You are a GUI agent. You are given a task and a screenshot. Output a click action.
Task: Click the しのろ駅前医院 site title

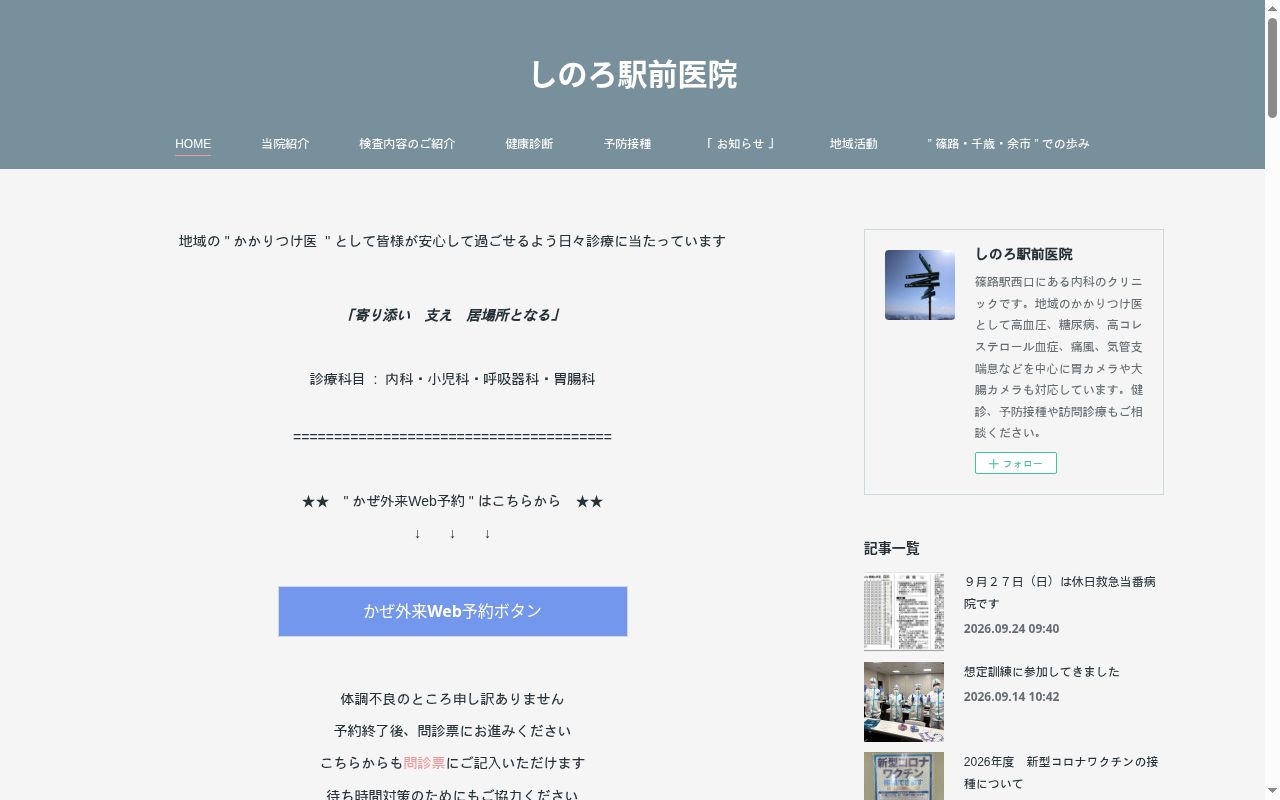coord(633,75)
